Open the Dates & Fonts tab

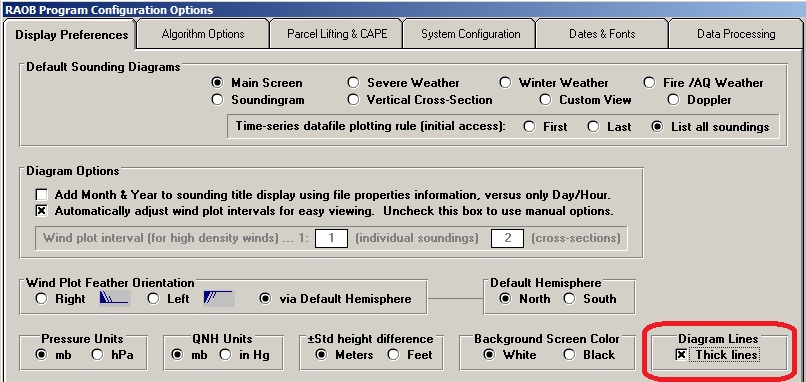coord(602,34)
